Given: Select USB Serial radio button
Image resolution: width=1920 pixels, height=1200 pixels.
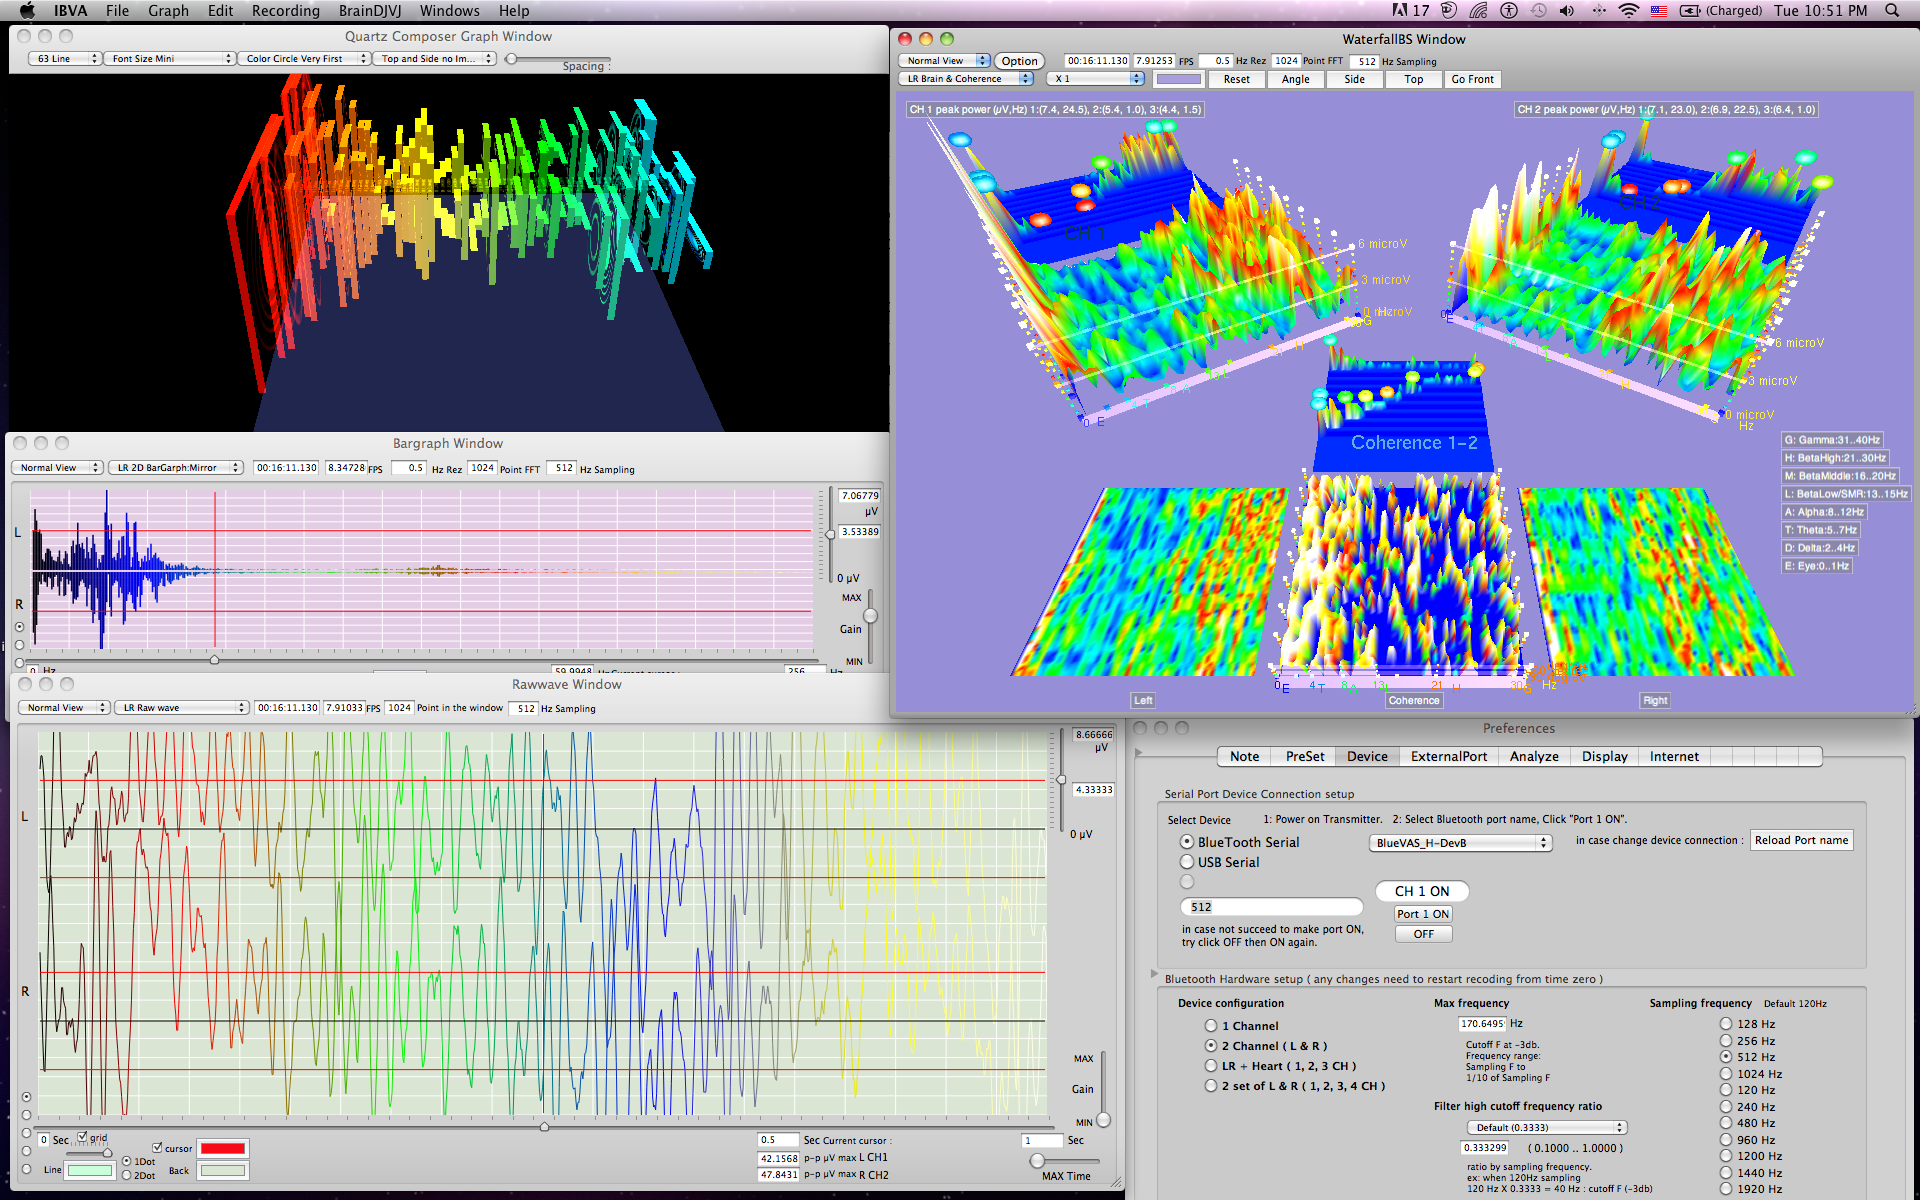Looking at the screenshot, I should [x=1187, y=862].
